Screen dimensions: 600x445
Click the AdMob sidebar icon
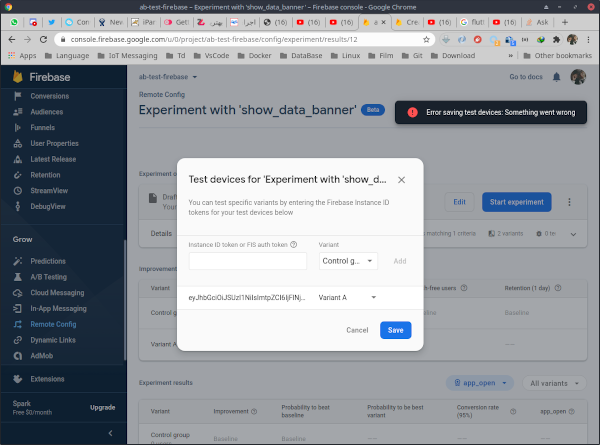[18, 355]
